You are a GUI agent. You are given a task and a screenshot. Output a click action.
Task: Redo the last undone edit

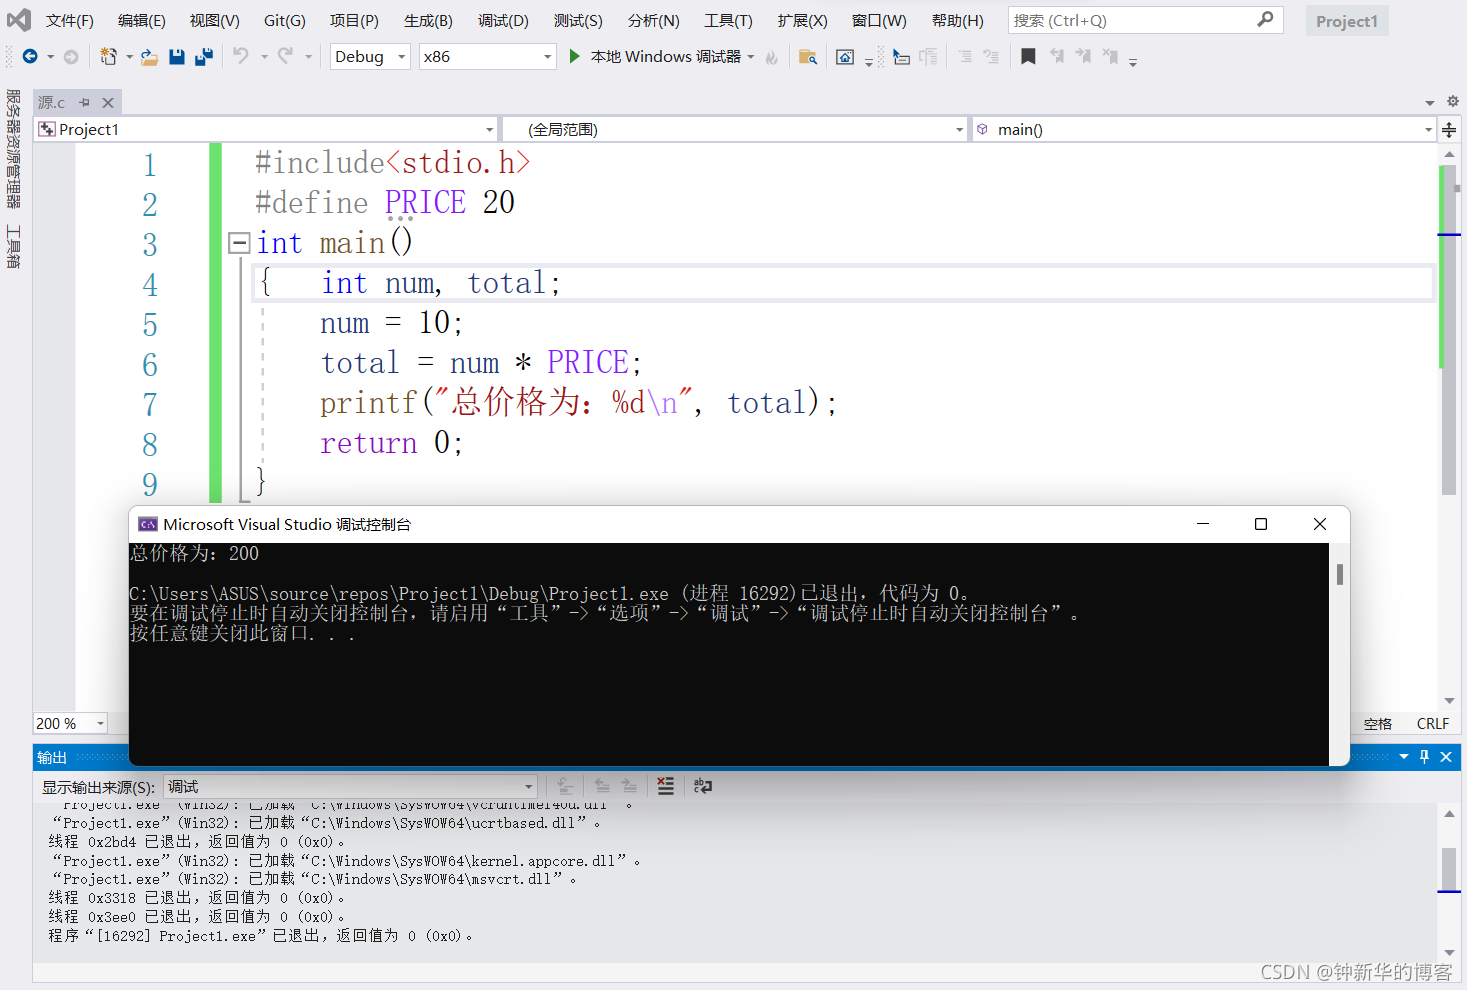(x=285, y=56)
